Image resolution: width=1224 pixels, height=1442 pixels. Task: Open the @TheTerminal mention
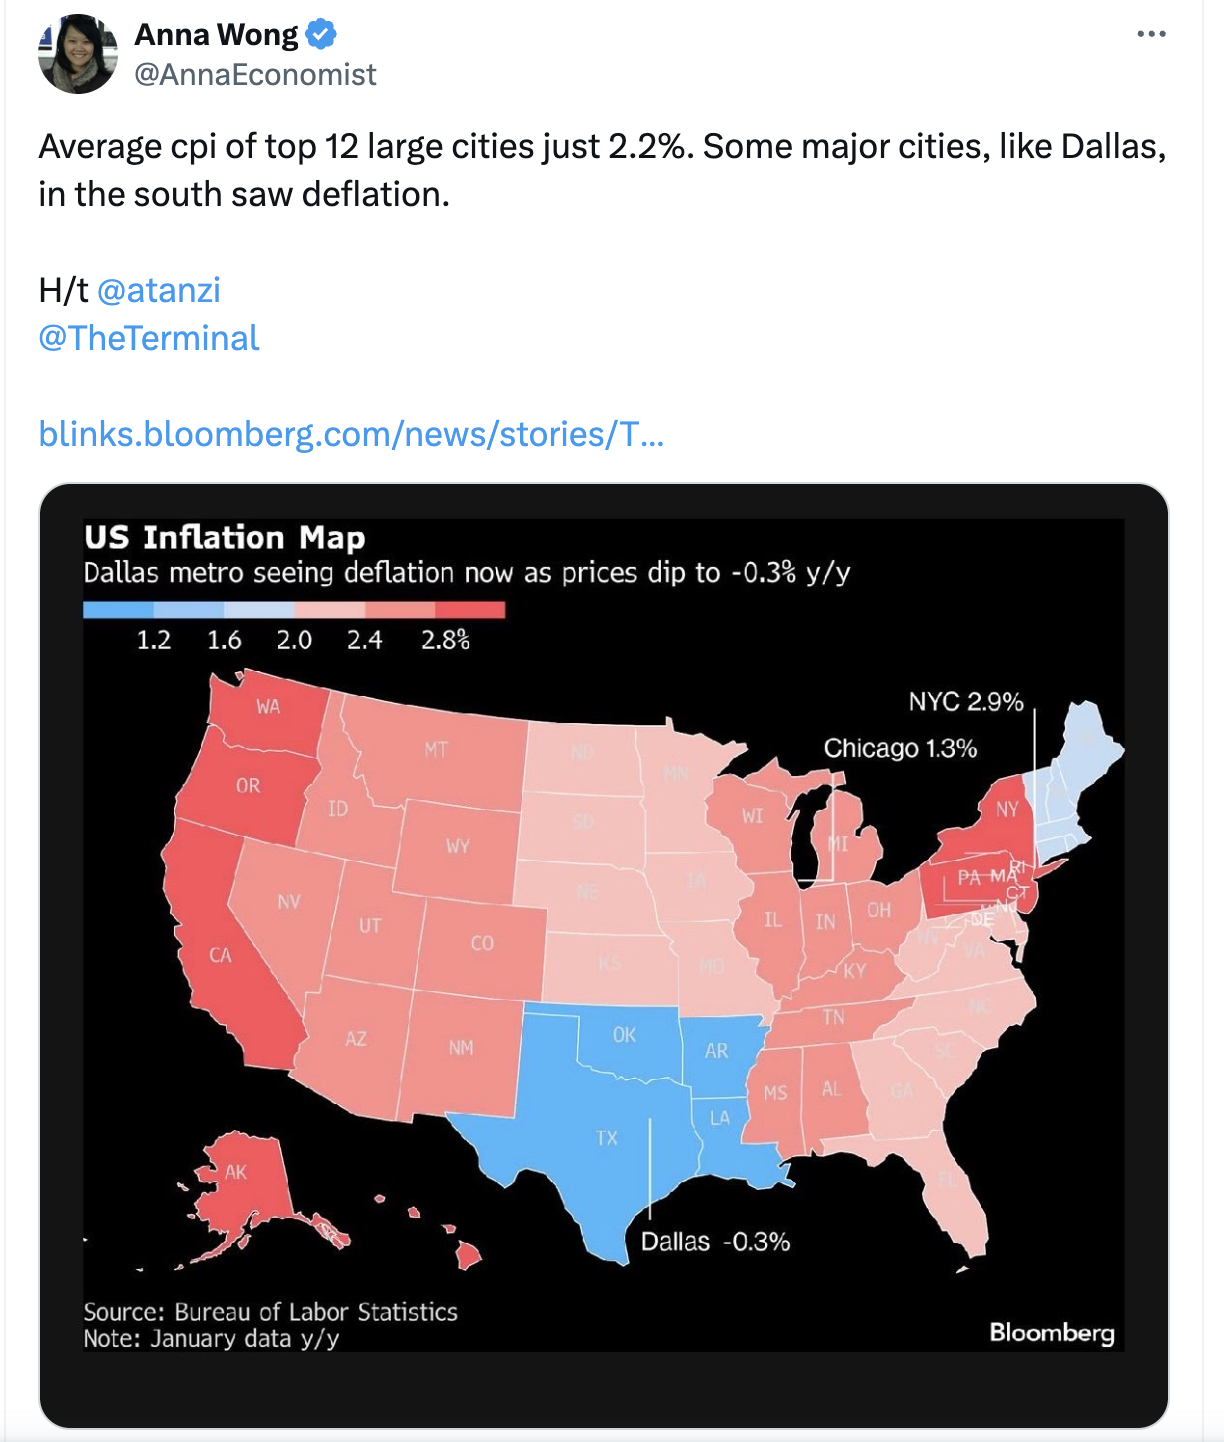[149, 338]
